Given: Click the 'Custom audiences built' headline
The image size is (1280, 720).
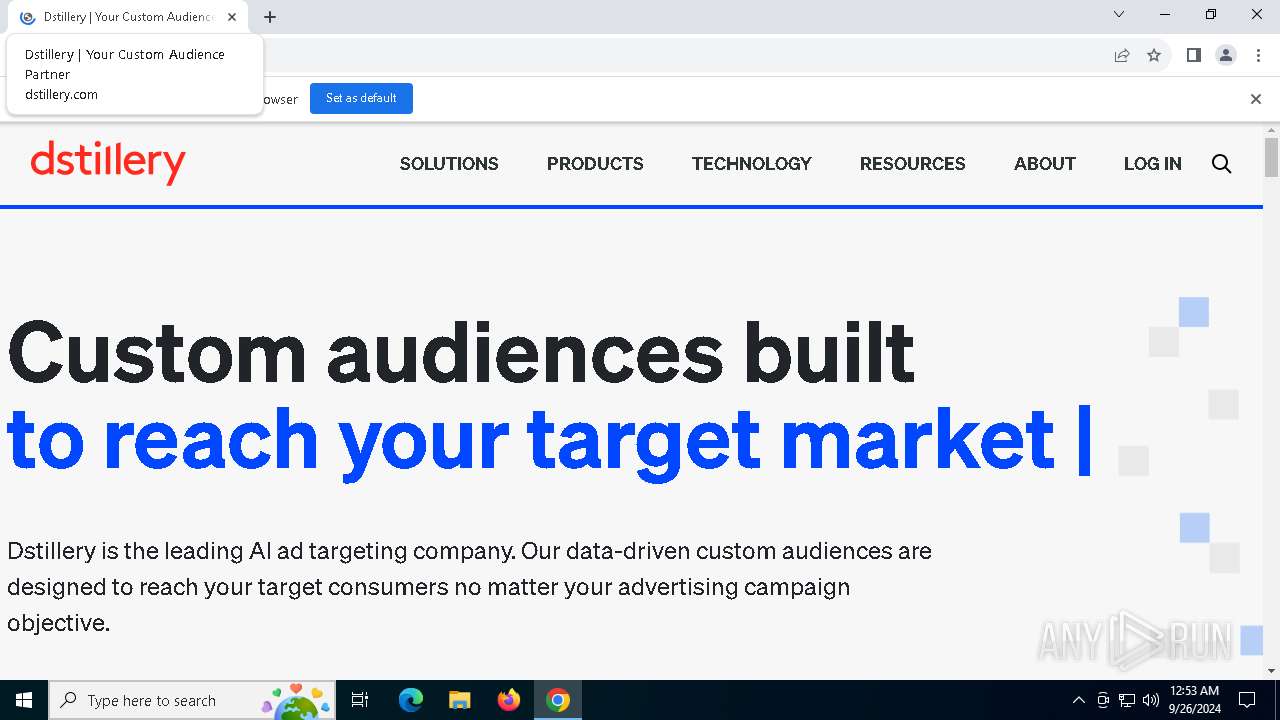Looking at the screenshot, I should 461,352.
